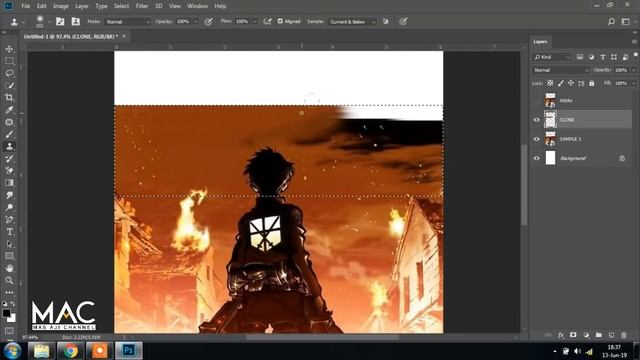Viewport: 640px width, 360px height.
Task: Delete layer with trash icon
Action: click(624, 335)
